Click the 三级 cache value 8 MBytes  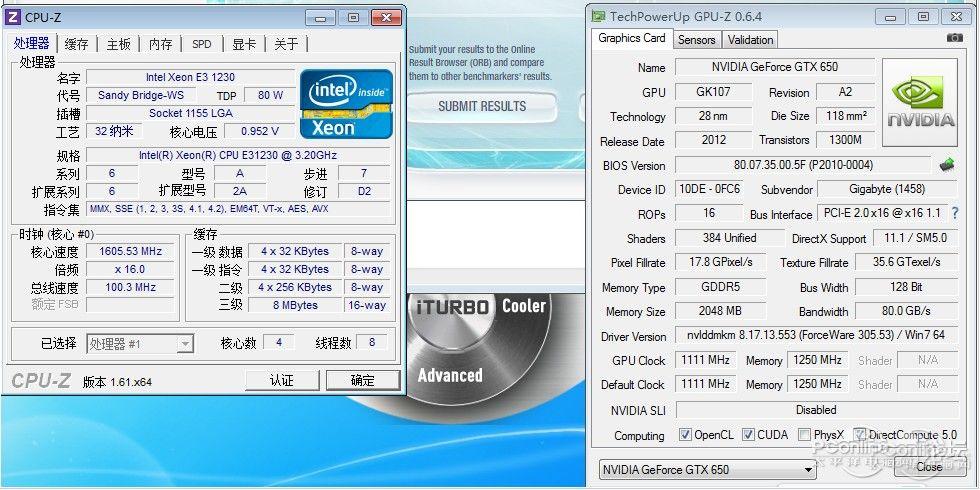(x=295, y=306)
